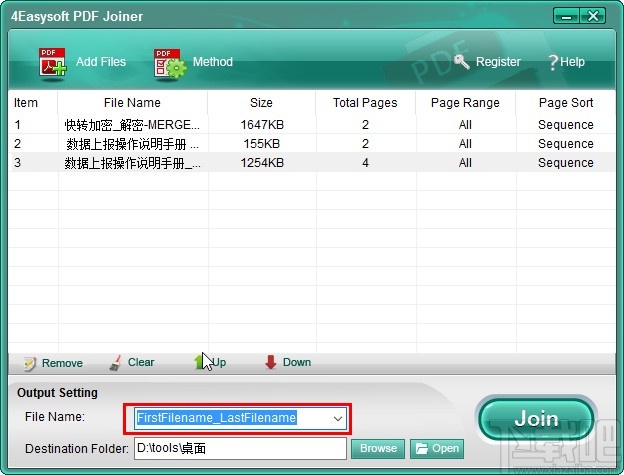
Task: Click the Remove button text
Action: [x=62, y=363]
